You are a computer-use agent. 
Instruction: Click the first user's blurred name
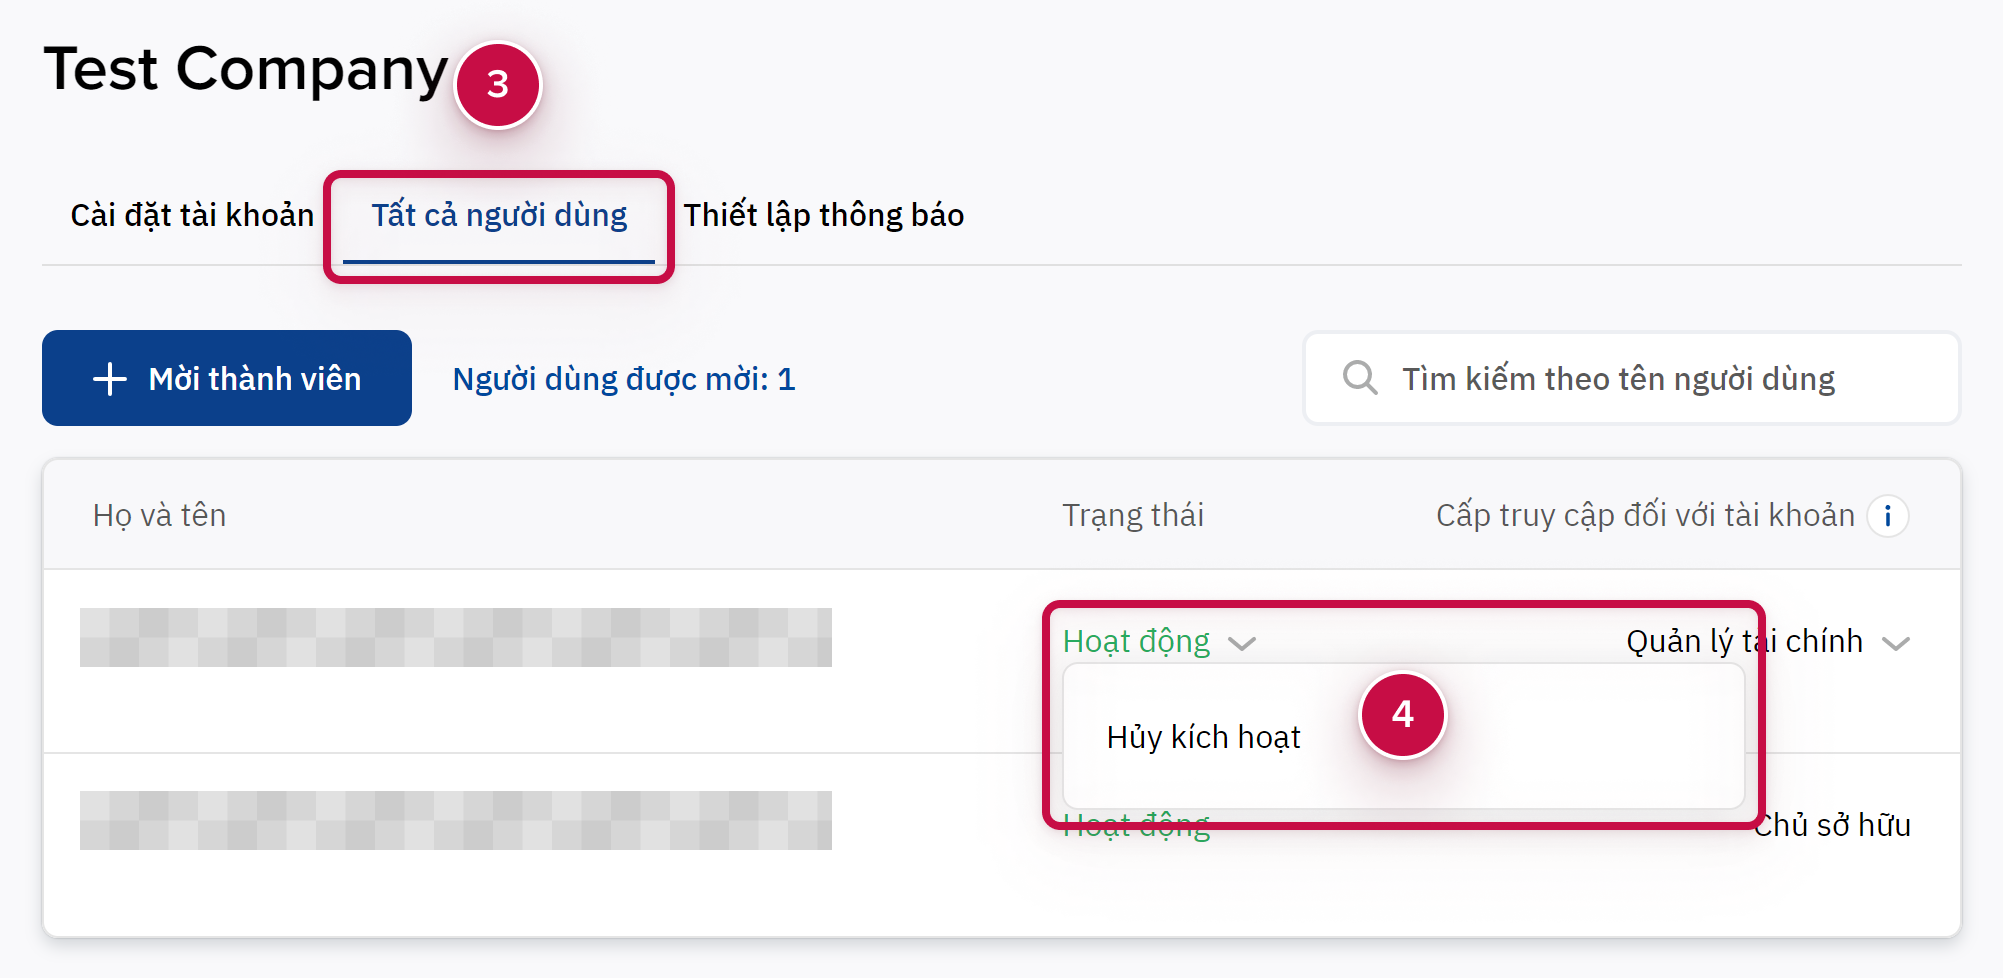(455, 637)
